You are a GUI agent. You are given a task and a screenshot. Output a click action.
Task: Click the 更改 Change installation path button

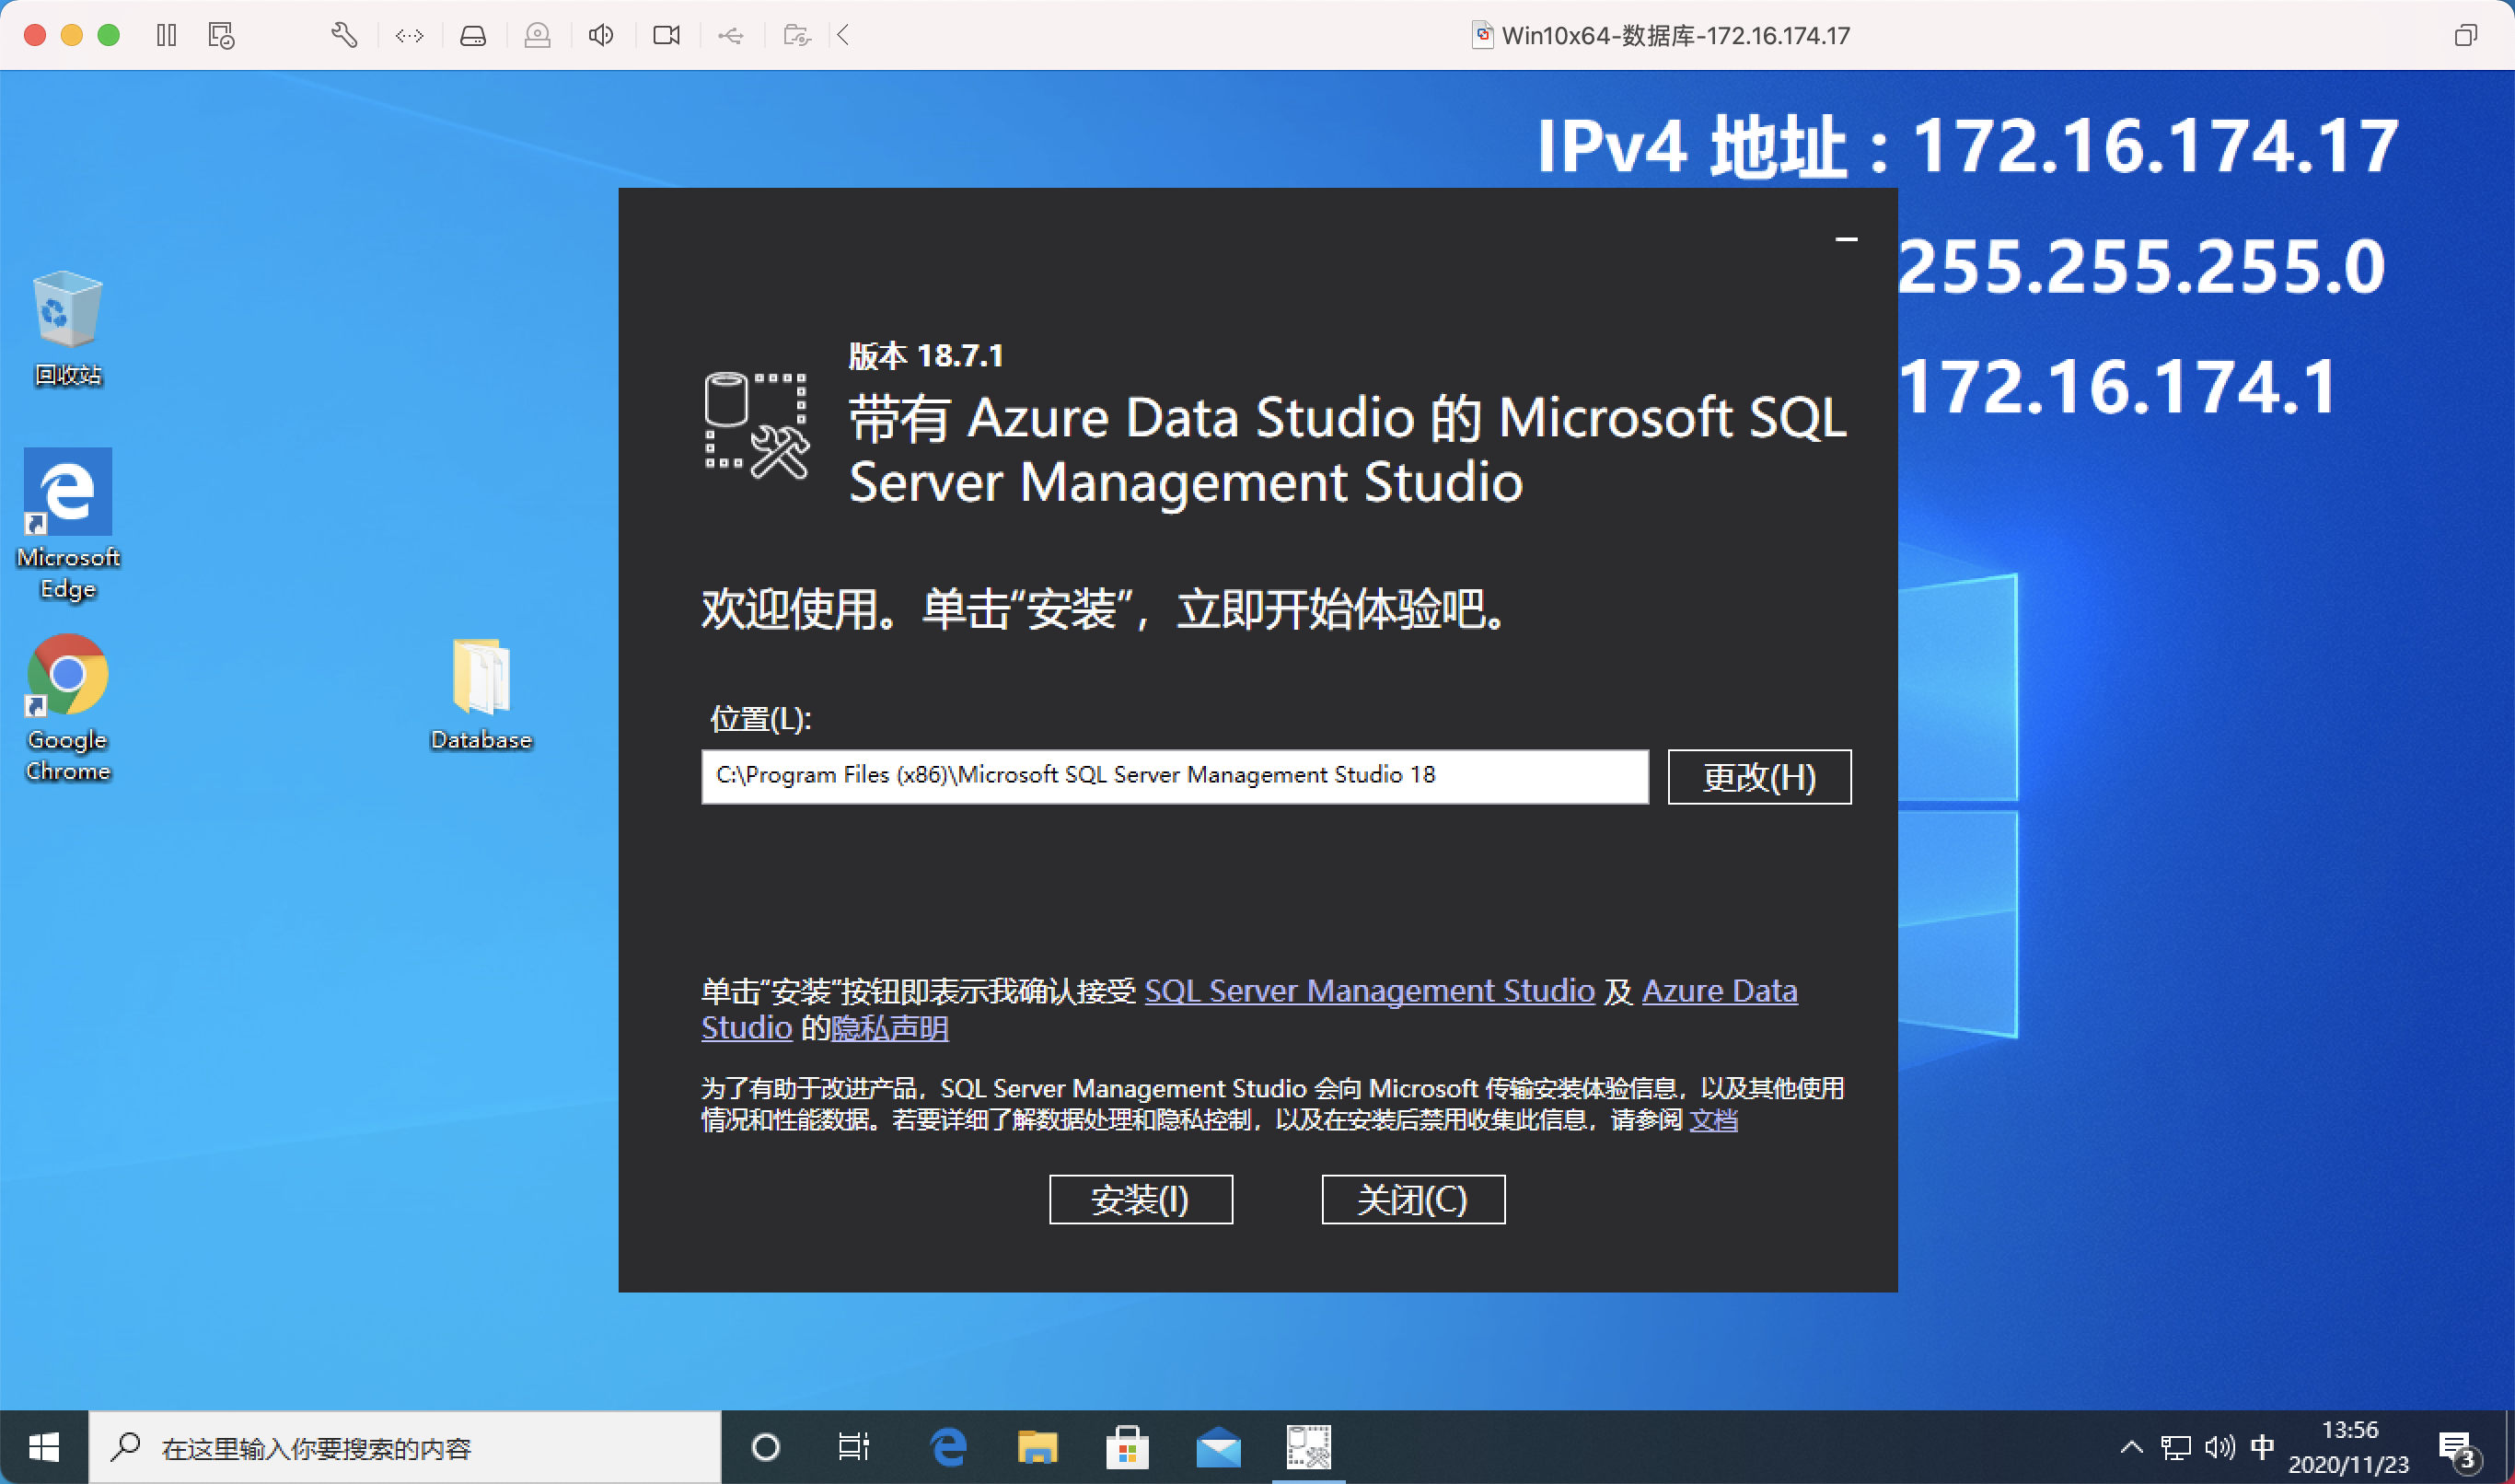[1756, 775]
